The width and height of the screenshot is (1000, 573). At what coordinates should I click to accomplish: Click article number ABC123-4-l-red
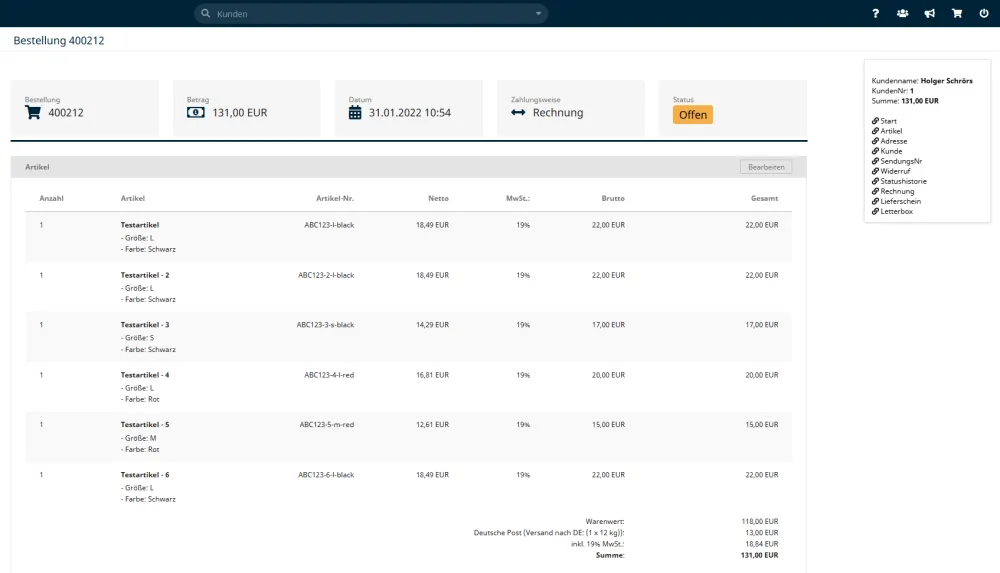point(329,375)
